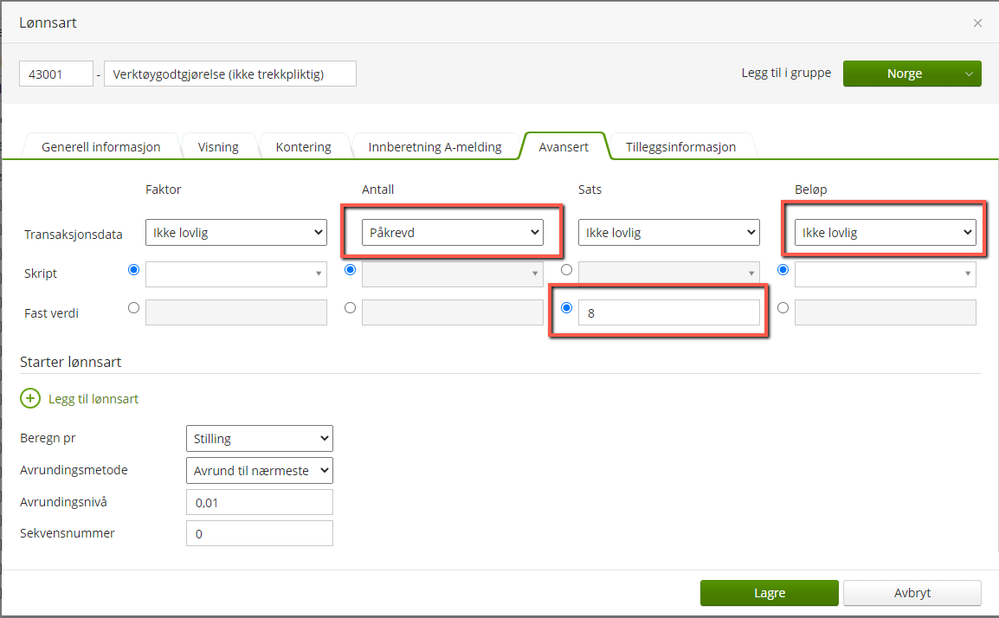Open the Antall transaksjonsdata dropdown showing Påkrevd
The image size is (999, 618).
pyautogui.click(x=452, y=232)
